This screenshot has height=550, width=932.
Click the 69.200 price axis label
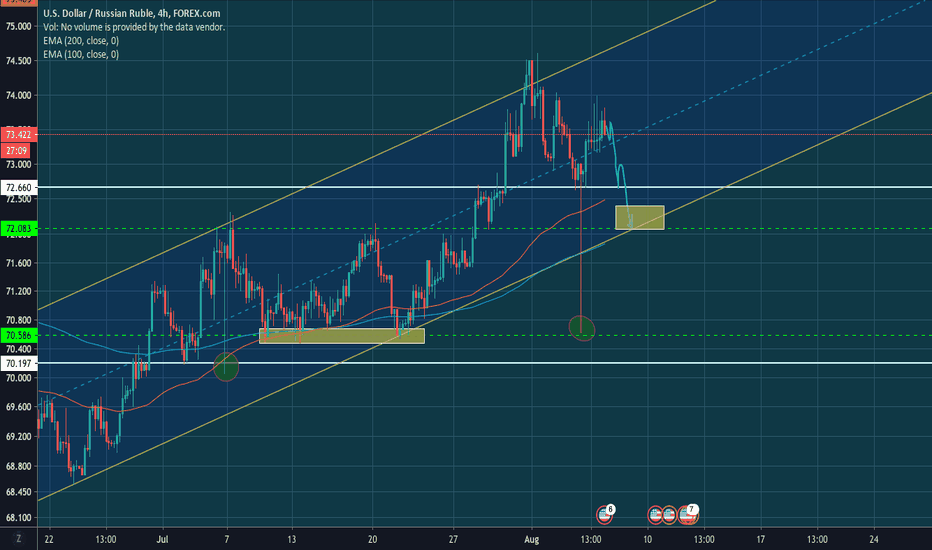pyautogui.click(x=18, y=436)
